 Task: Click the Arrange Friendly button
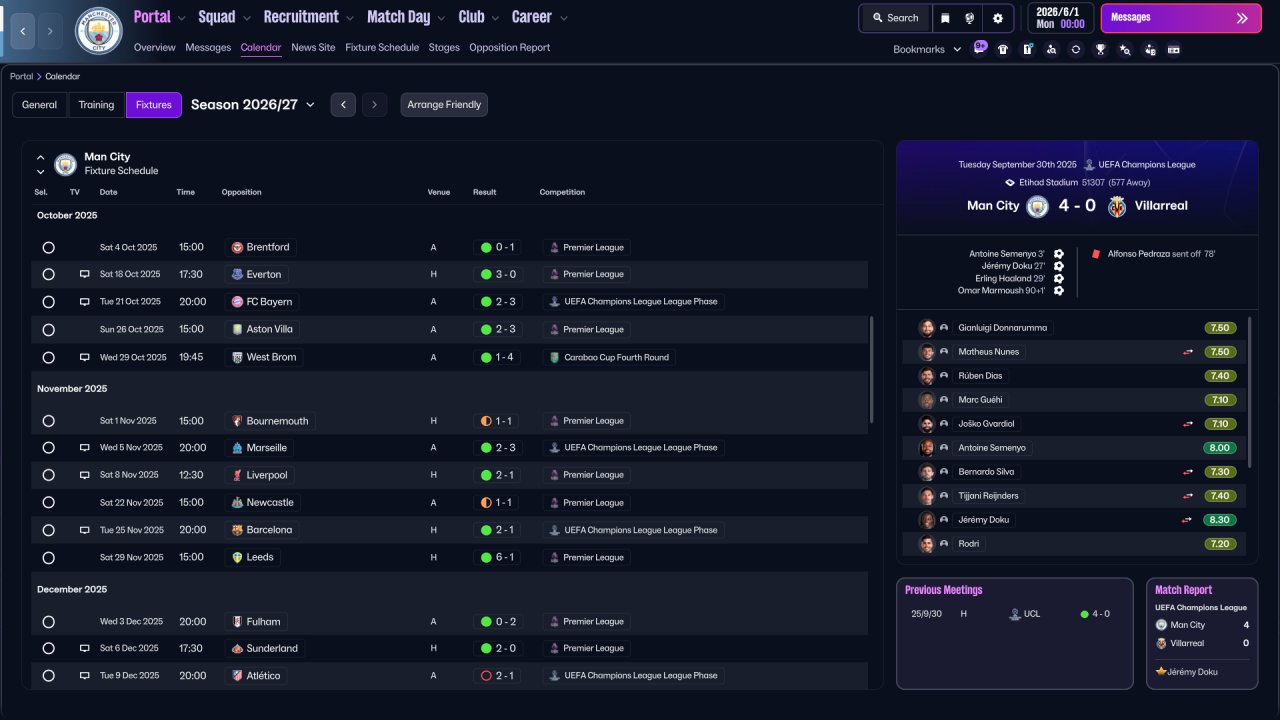pyautogui.click(x=444, y=105)
